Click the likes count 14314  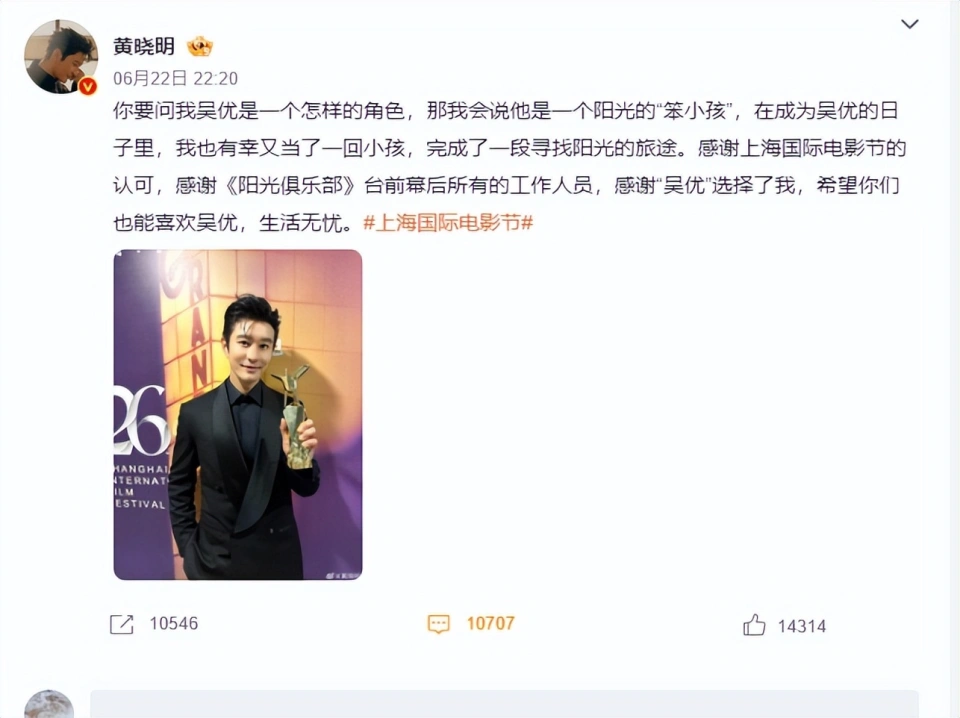[x=802, y=626]
